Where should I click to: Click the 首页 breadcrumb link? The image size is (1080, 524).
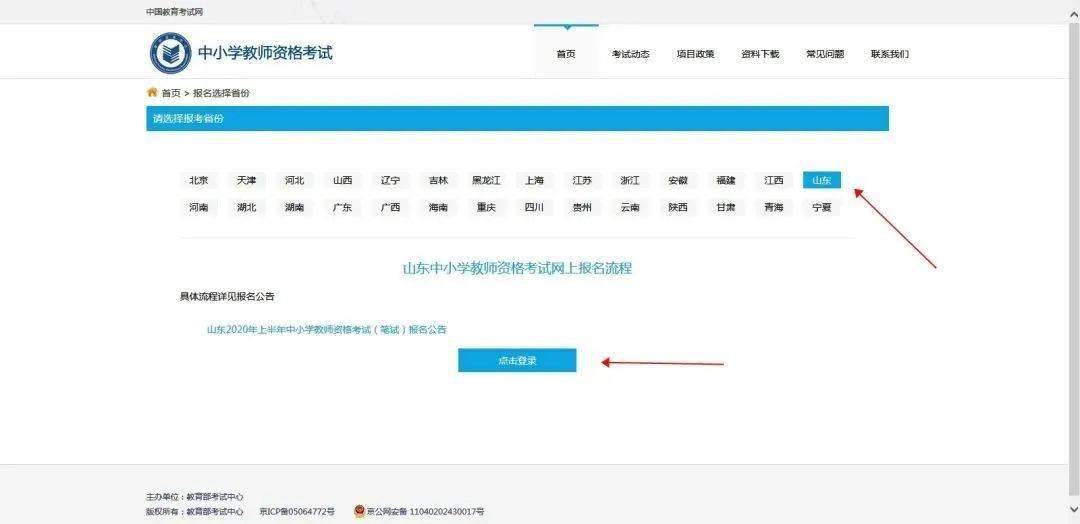pyautogui.click(x=171, y=93)
